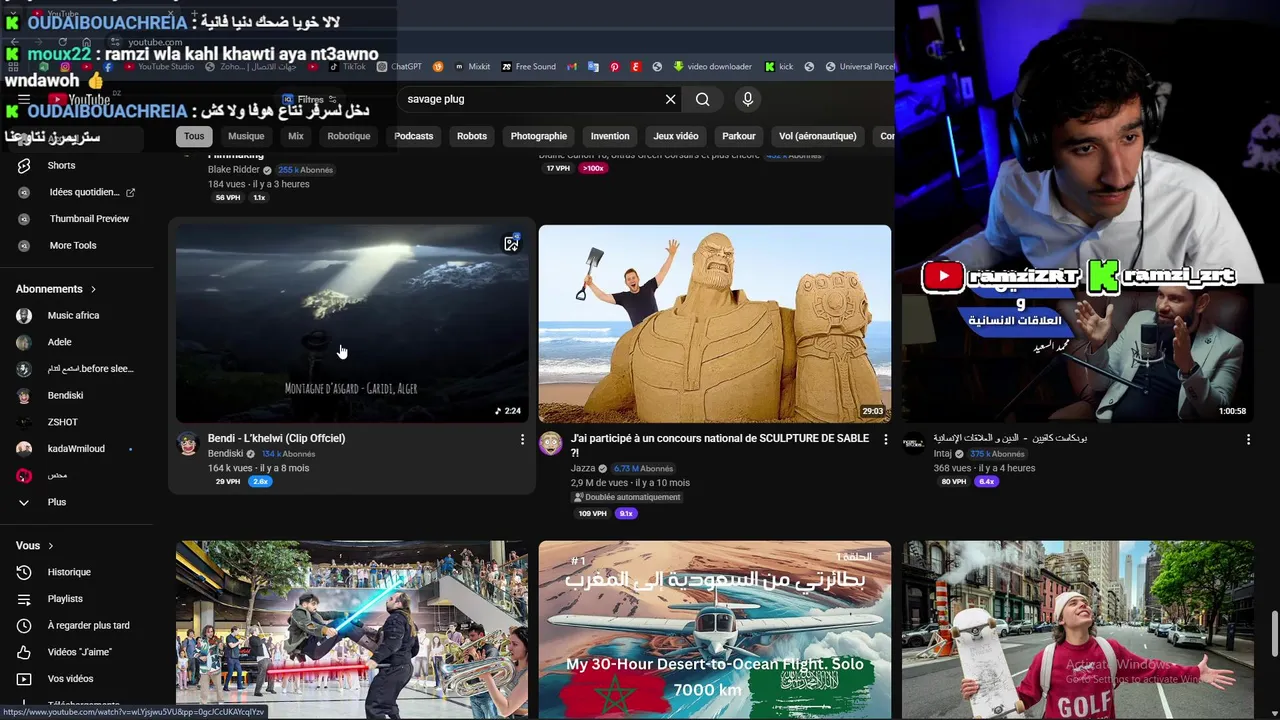Viewport: 1280px width, 720px height.
Task: Play the Montagne d'Asgard thumbnail video
Action: point(352,323)
